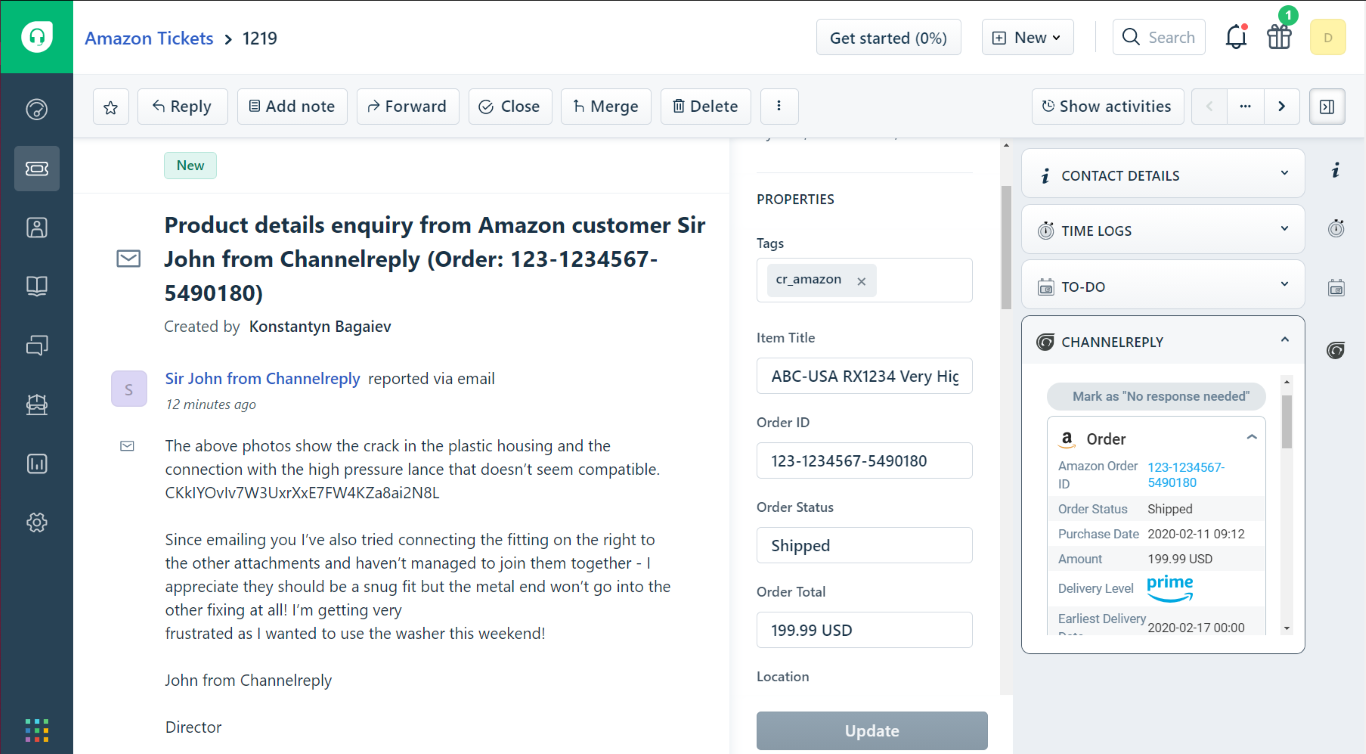The width and height of the screenshot is (1366, 754).
Task: Click the Tags input field
Action: pos(865,280)
